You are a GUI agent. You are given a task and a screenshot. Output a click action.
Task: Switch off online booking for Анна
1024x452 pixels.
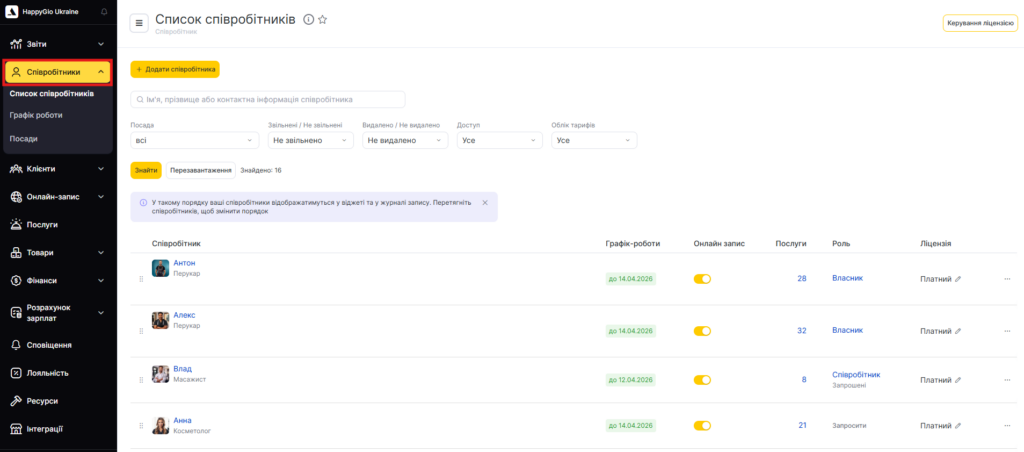click(702, 426)
